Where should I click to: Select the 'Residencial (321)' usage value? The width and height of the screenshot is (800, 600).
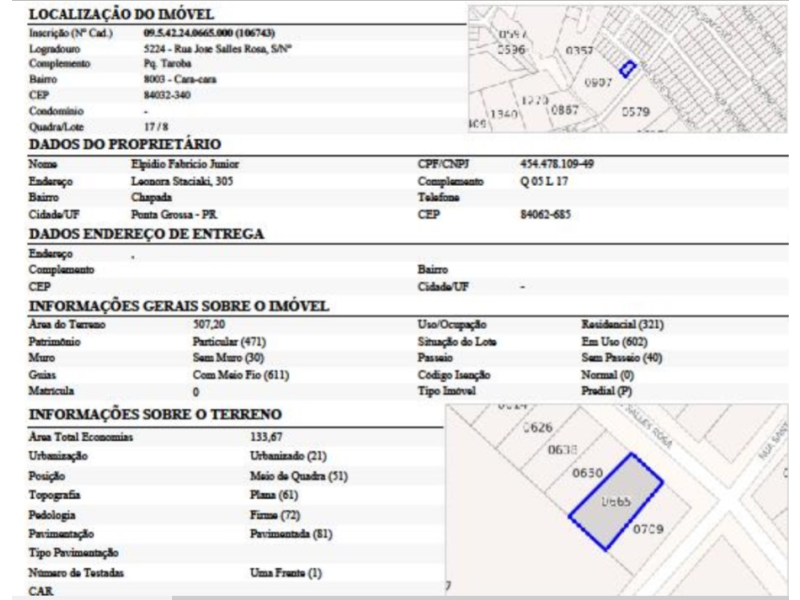pyautogui.click(x=622, y=325)
